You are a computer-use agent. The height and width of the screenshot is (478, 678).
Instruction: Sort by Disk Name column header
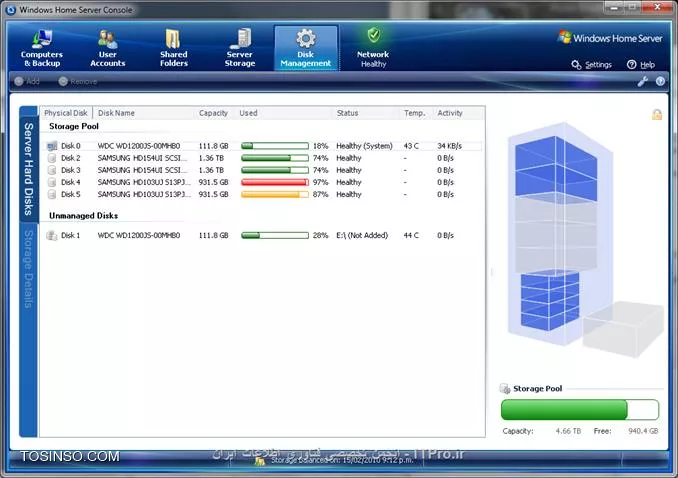tap(116, 113)
